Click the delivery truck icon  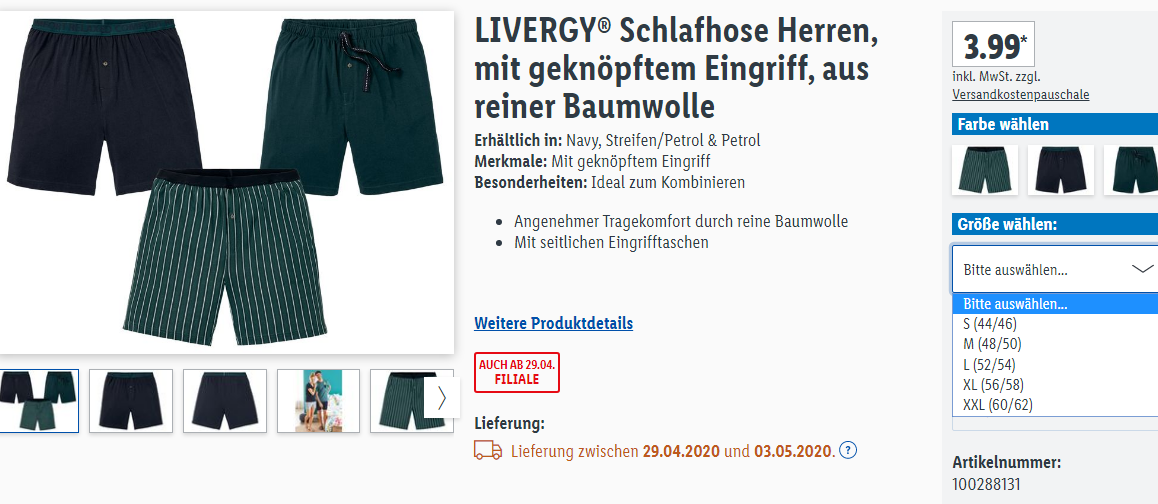pos(487,450)
